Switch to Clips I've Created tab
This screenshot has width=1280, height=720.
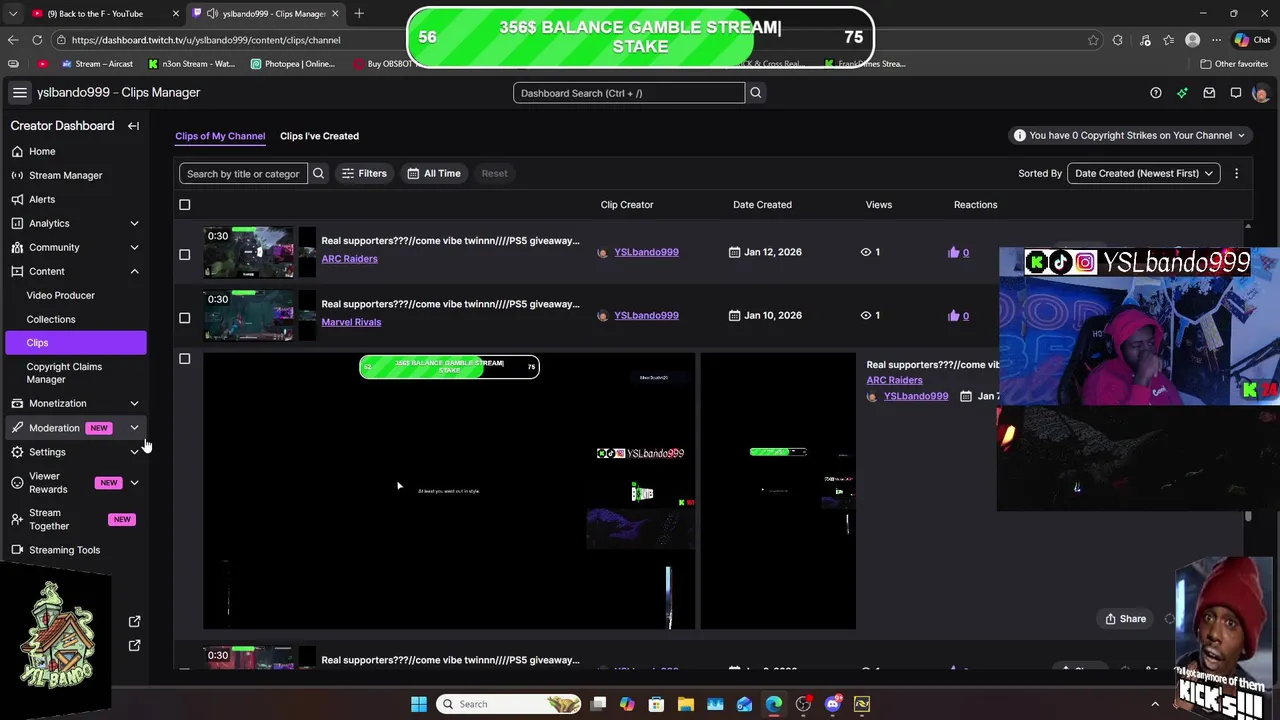[x=319, y=136]
